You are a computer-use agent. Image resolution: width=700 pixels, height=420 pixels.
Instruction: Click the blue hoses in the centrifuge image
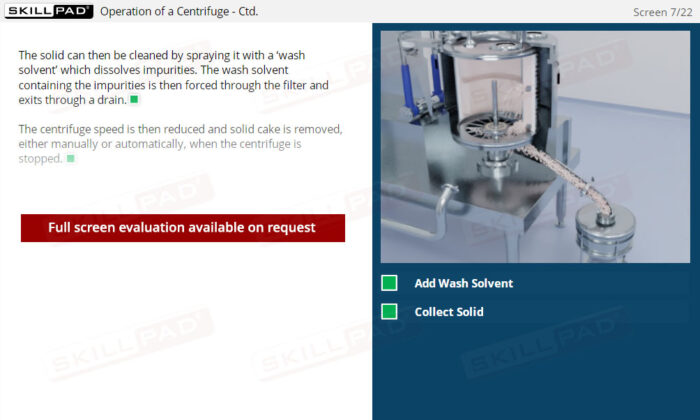coord(421,84)
